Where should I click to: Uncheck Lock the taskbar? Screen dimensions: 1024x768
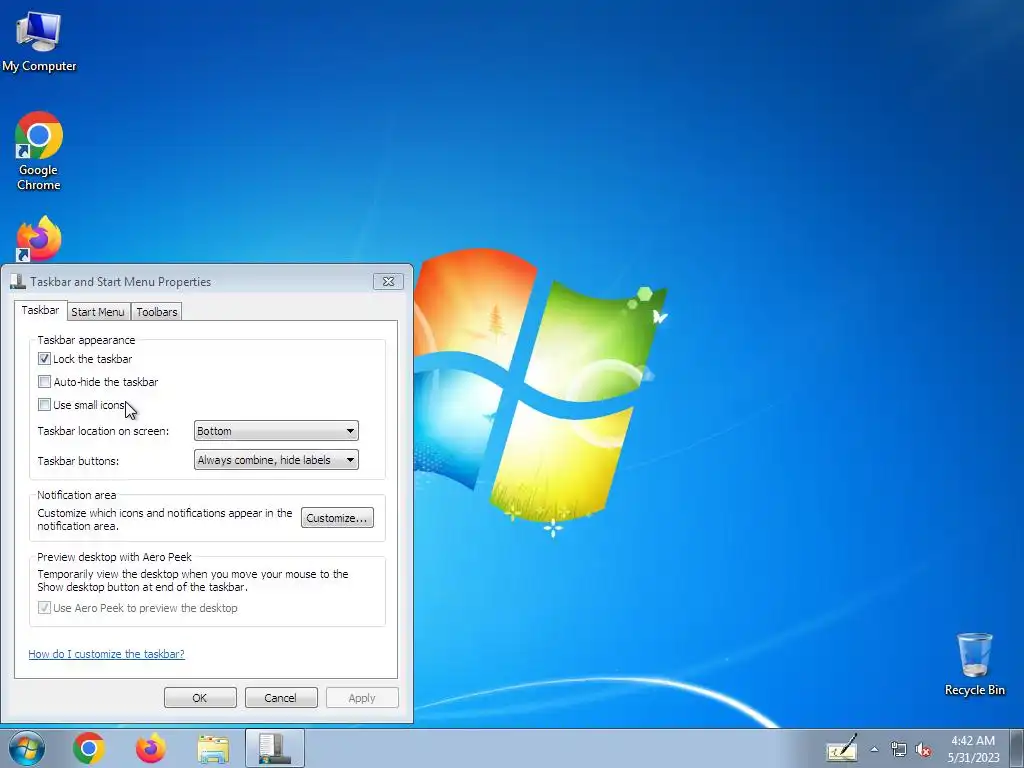[44, 359]
